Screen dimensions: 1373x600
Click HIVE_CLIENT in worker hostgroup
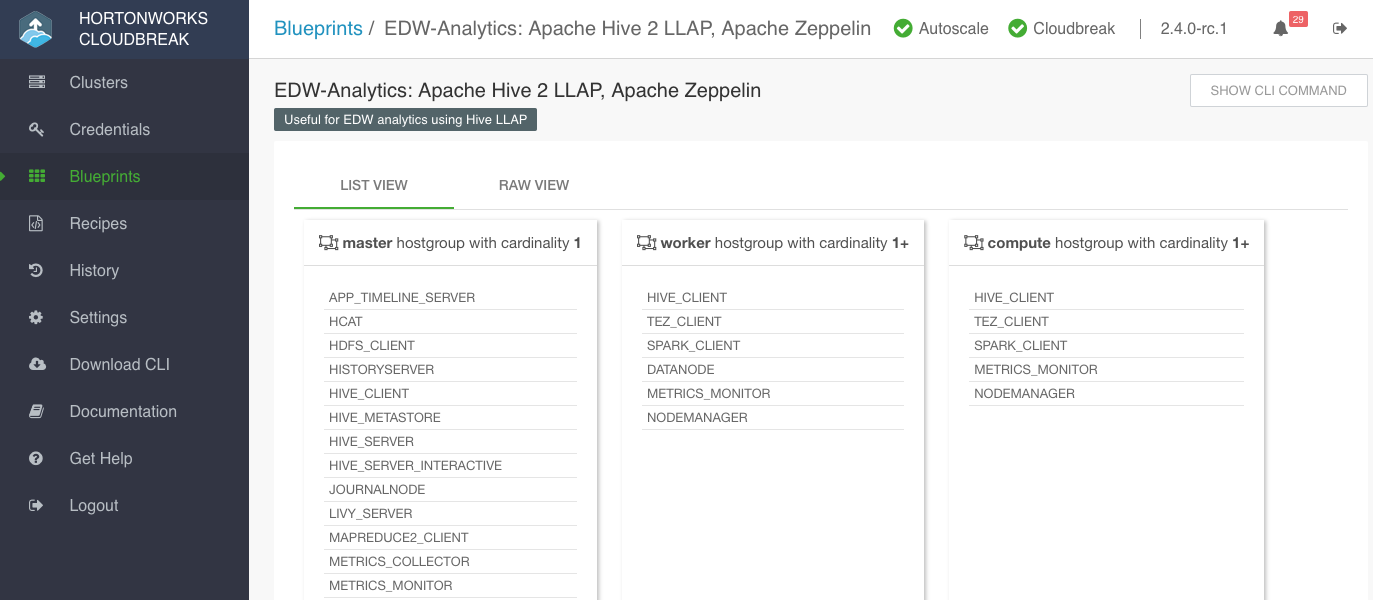coord(687,297)
